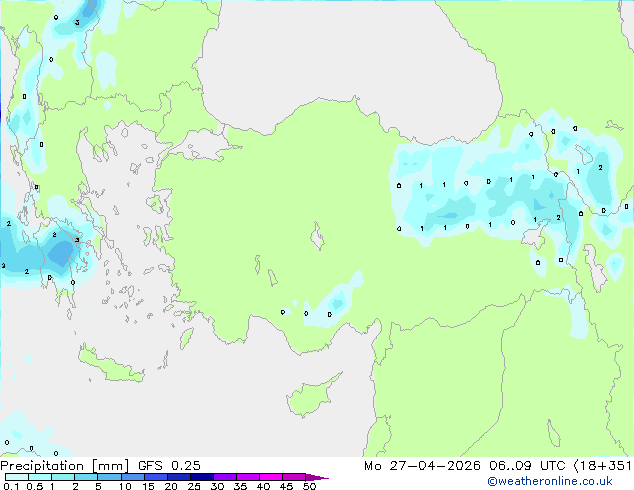Select the 'GFS 0.25' model label
This screenshot has width=634, height=490.
[162, 466]
